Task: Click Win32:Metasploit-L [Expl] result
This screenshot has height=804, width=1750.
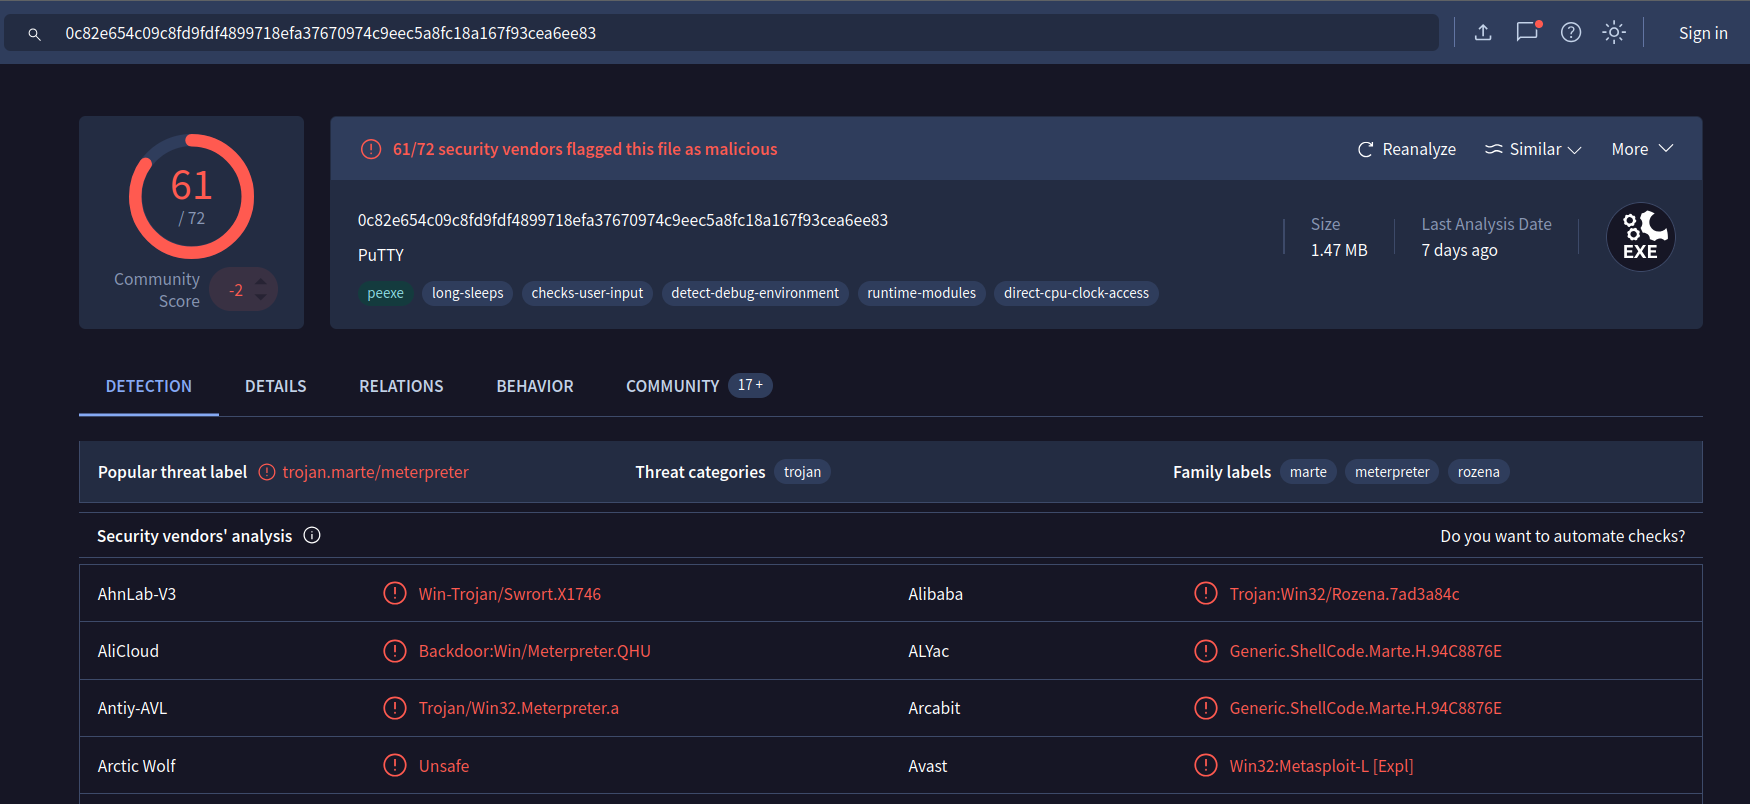Action: tap(1321, 766)
